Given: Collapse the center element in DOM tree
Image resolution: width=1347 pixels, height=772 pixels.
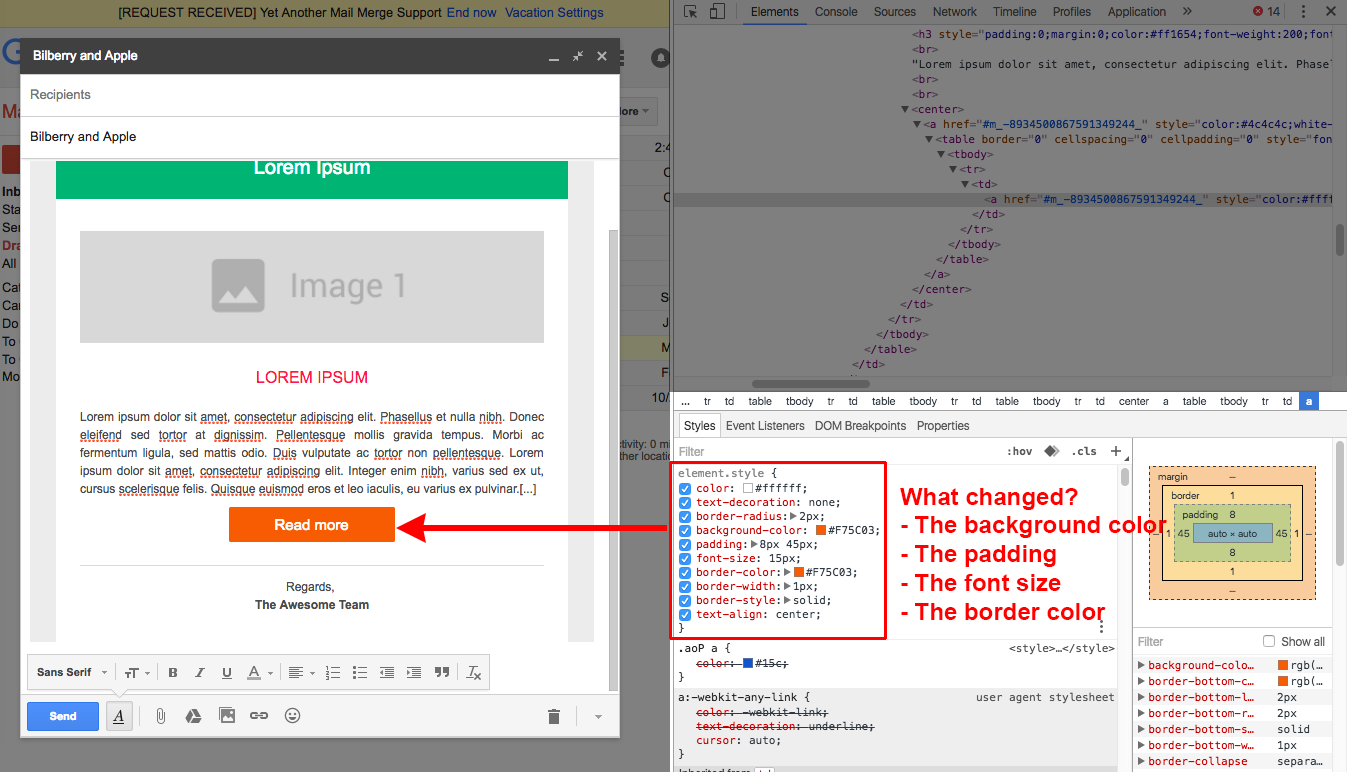Looking at the screenshot, I should click(906, 109).
